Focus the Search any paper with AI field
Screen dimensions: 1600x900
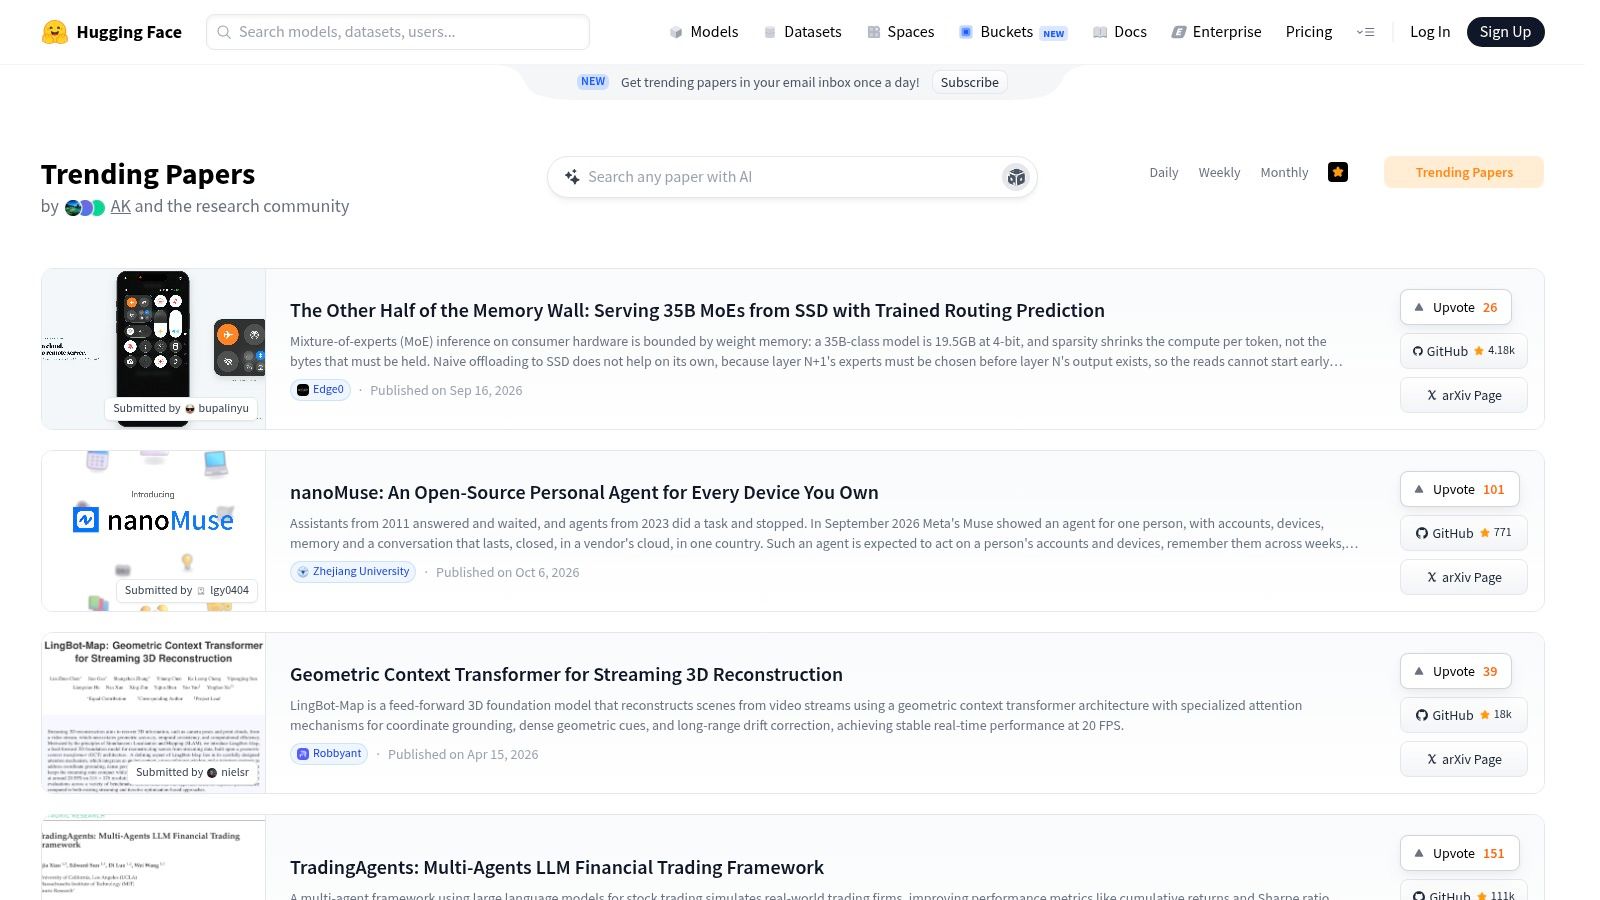tap(792, 177)
